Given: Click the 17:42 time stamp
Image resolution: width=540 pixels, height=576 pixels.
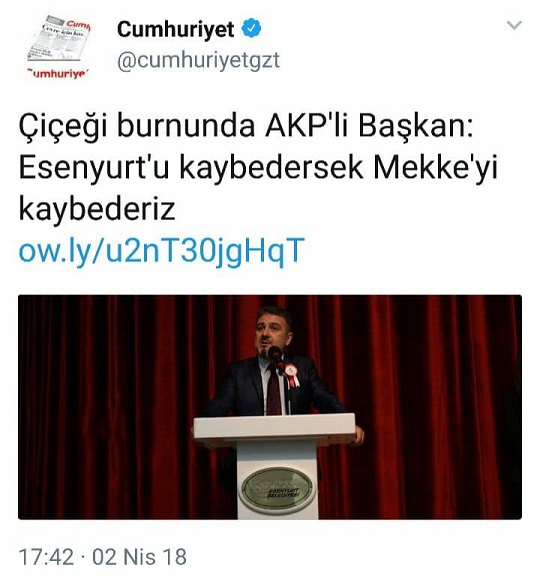Looking at the screenshot, I should (x=46, y=557).
